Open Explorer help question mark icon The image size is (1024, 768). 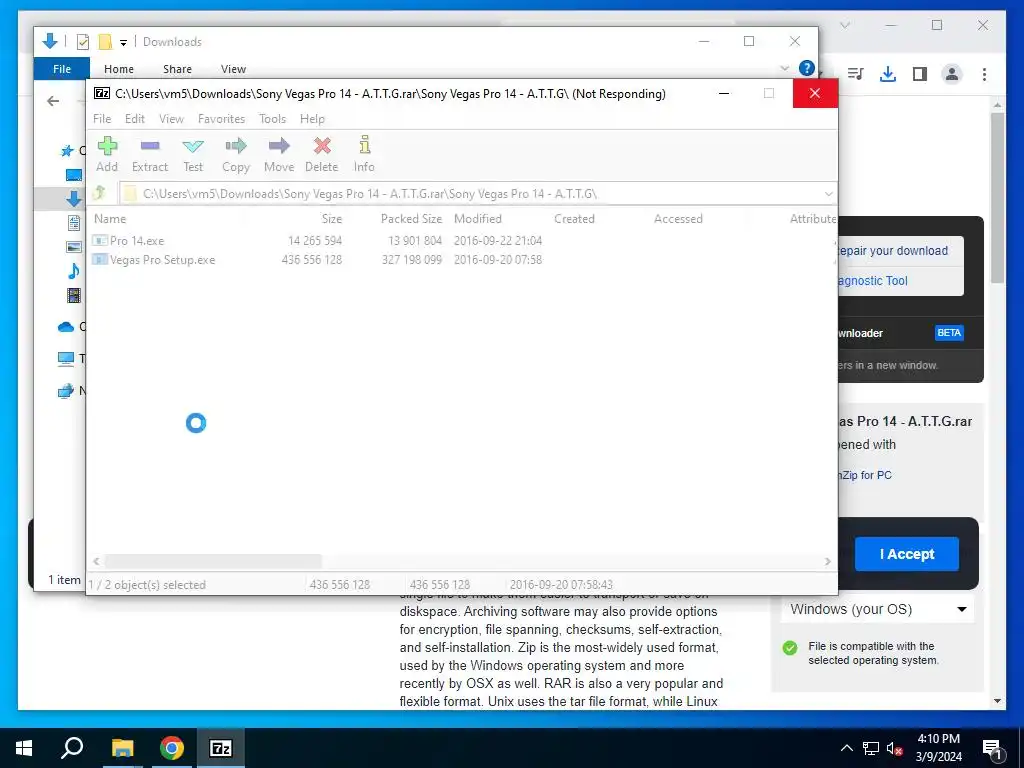(807, 68)
